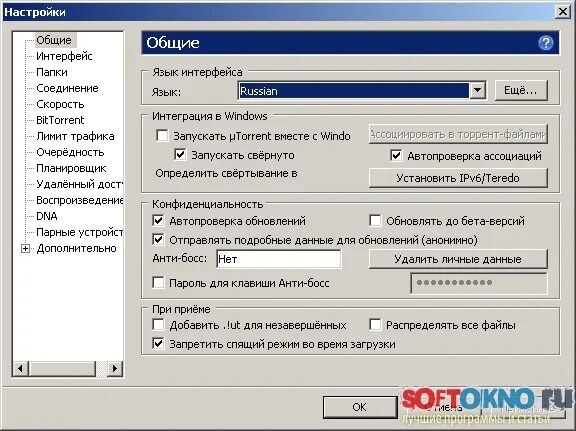
Task: Open BitTorrent settings category
Action: pos(60,120)
